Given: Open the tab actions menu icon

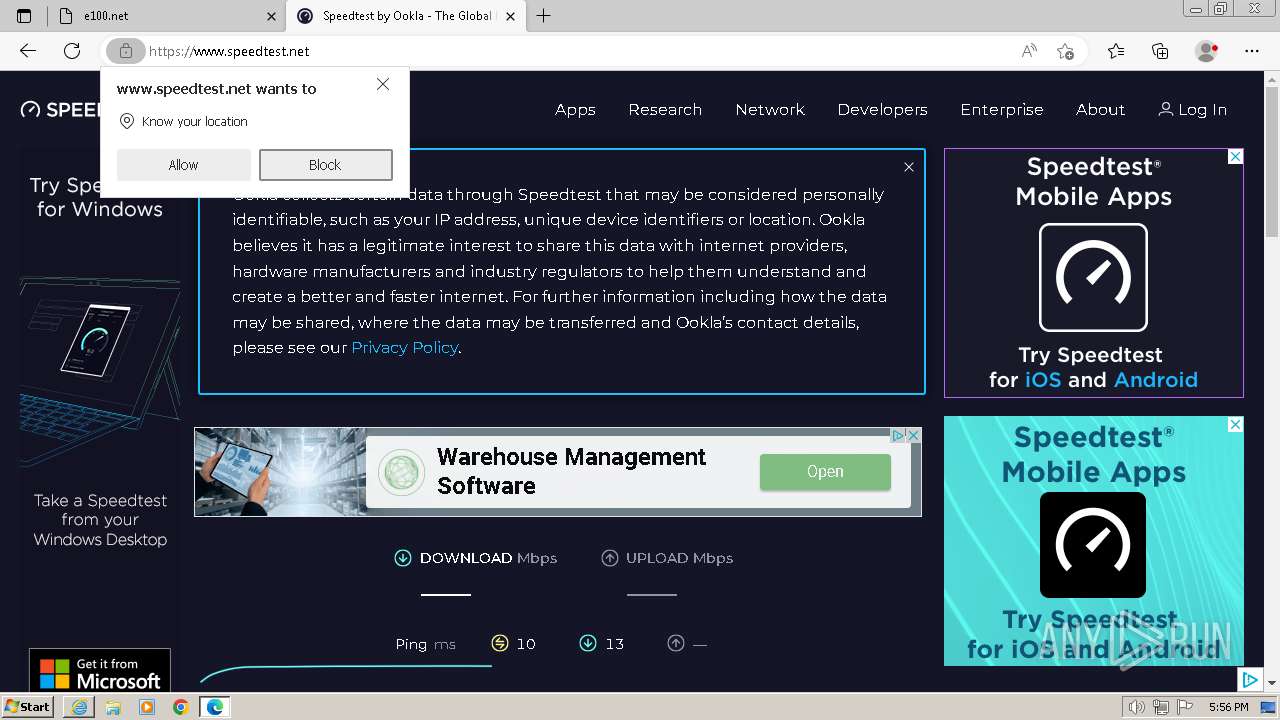Looking at the screenshot, I should pyautogui.click(x=24, y=16).
